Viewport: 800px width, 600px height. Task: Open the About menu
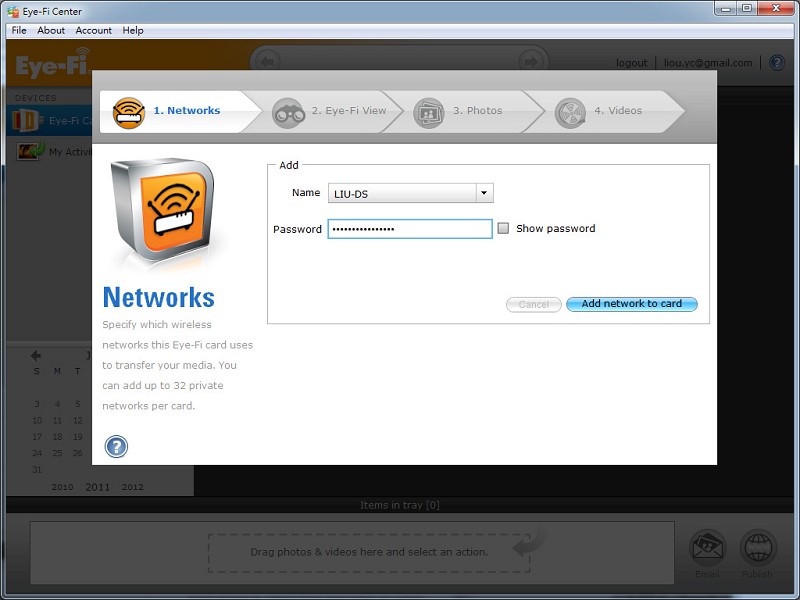pos(51,30)
